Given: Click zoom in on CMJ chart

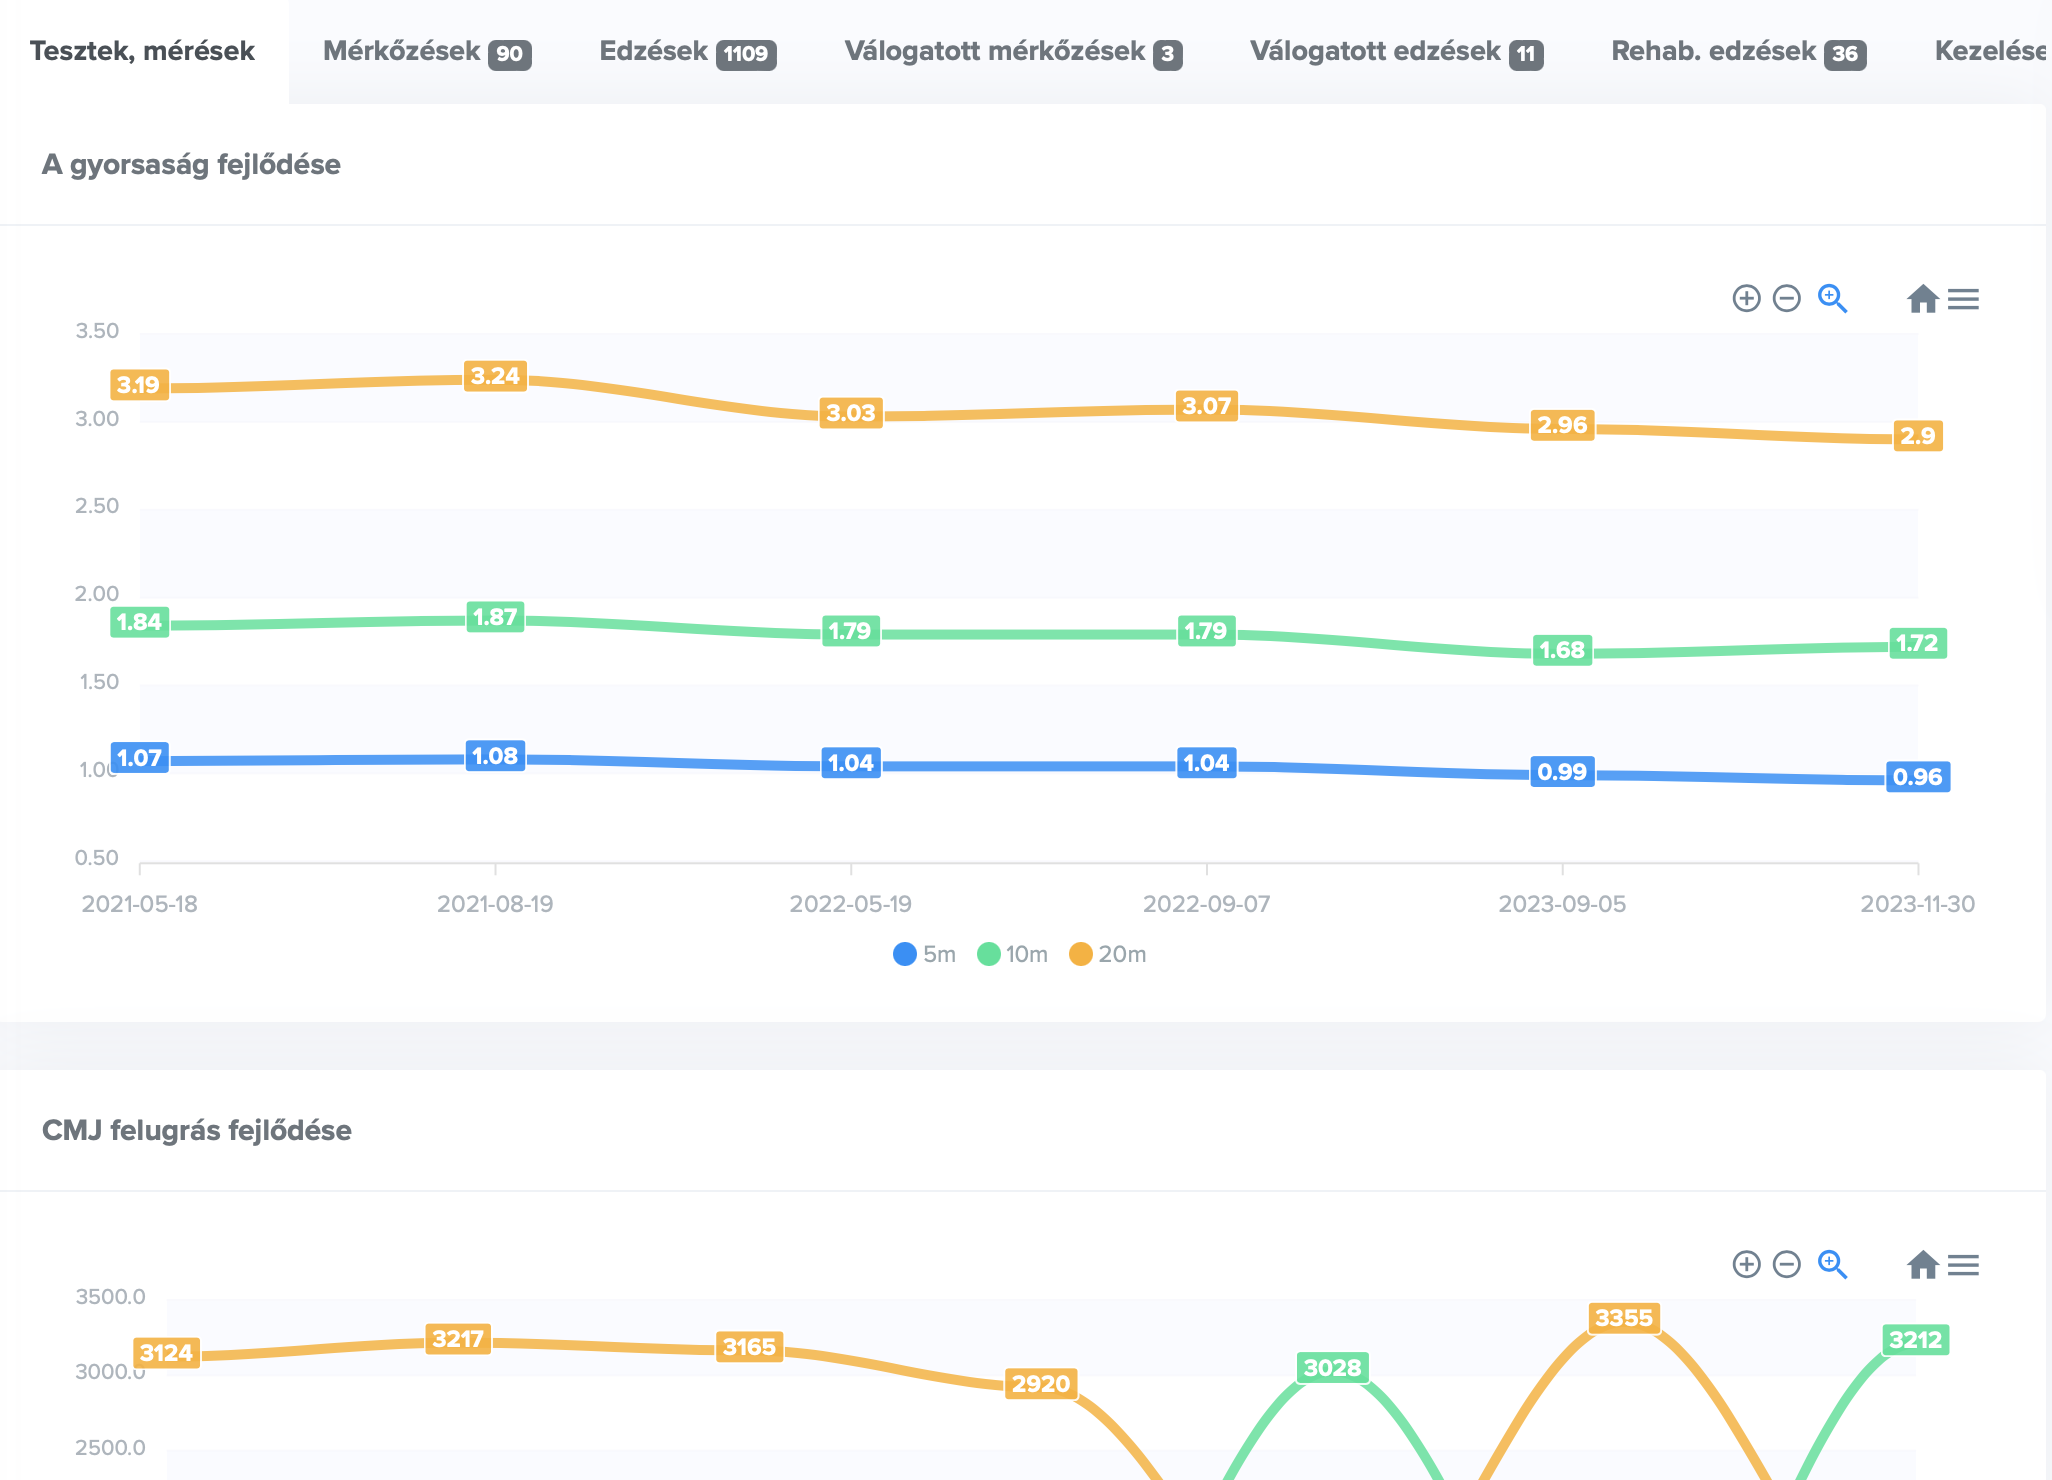Looking at the screenshot, I should (1746, 1265).
